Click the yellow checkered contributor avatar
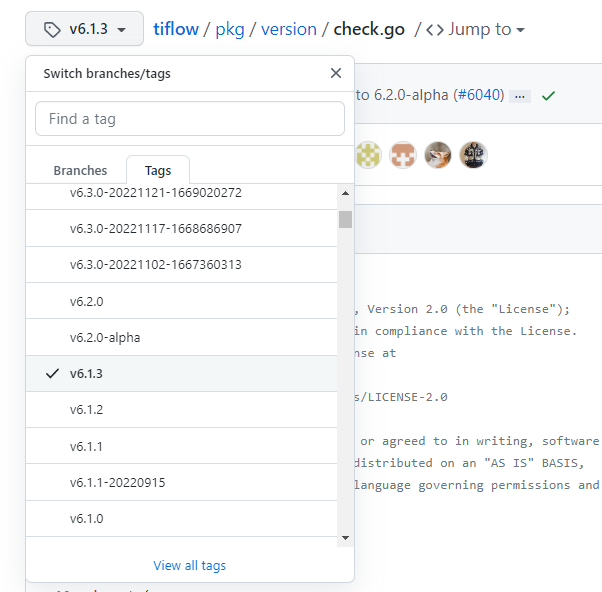 (369, 155)
